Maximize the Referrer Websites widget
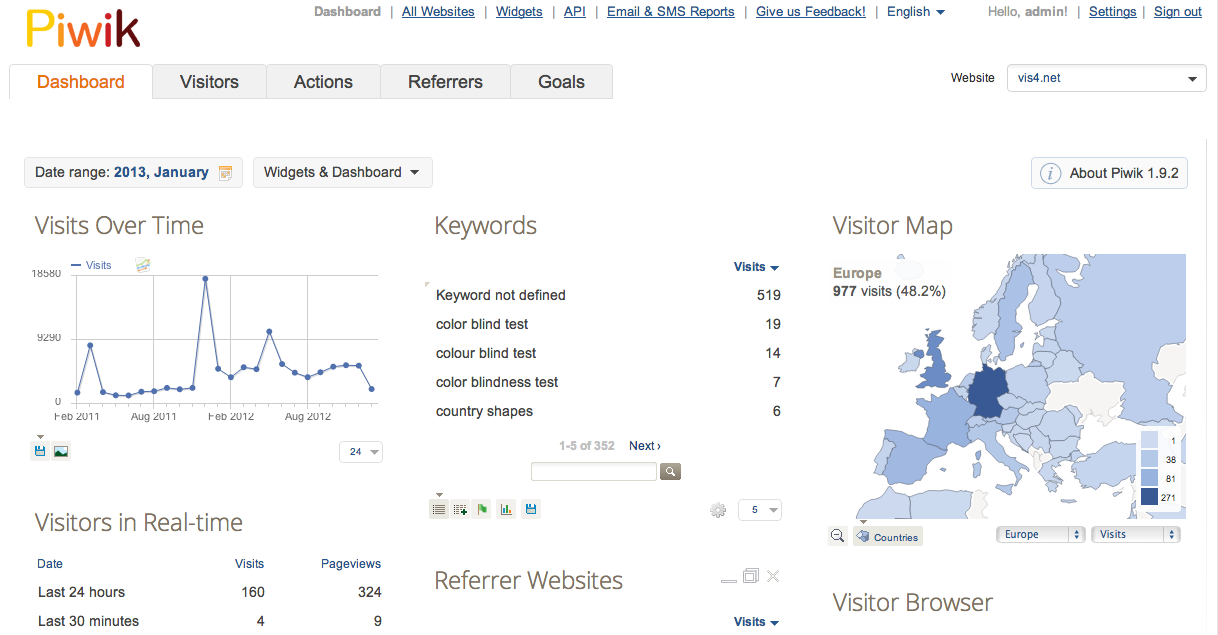 750,576
